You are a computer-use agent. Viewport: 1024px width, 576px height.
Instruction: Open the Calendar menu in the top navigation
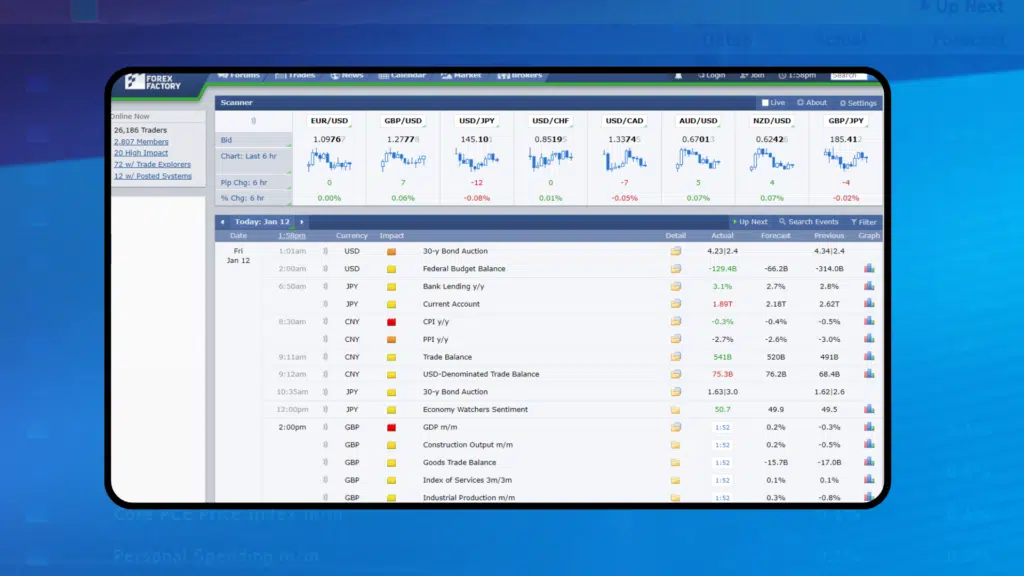[x=402, y=75]
